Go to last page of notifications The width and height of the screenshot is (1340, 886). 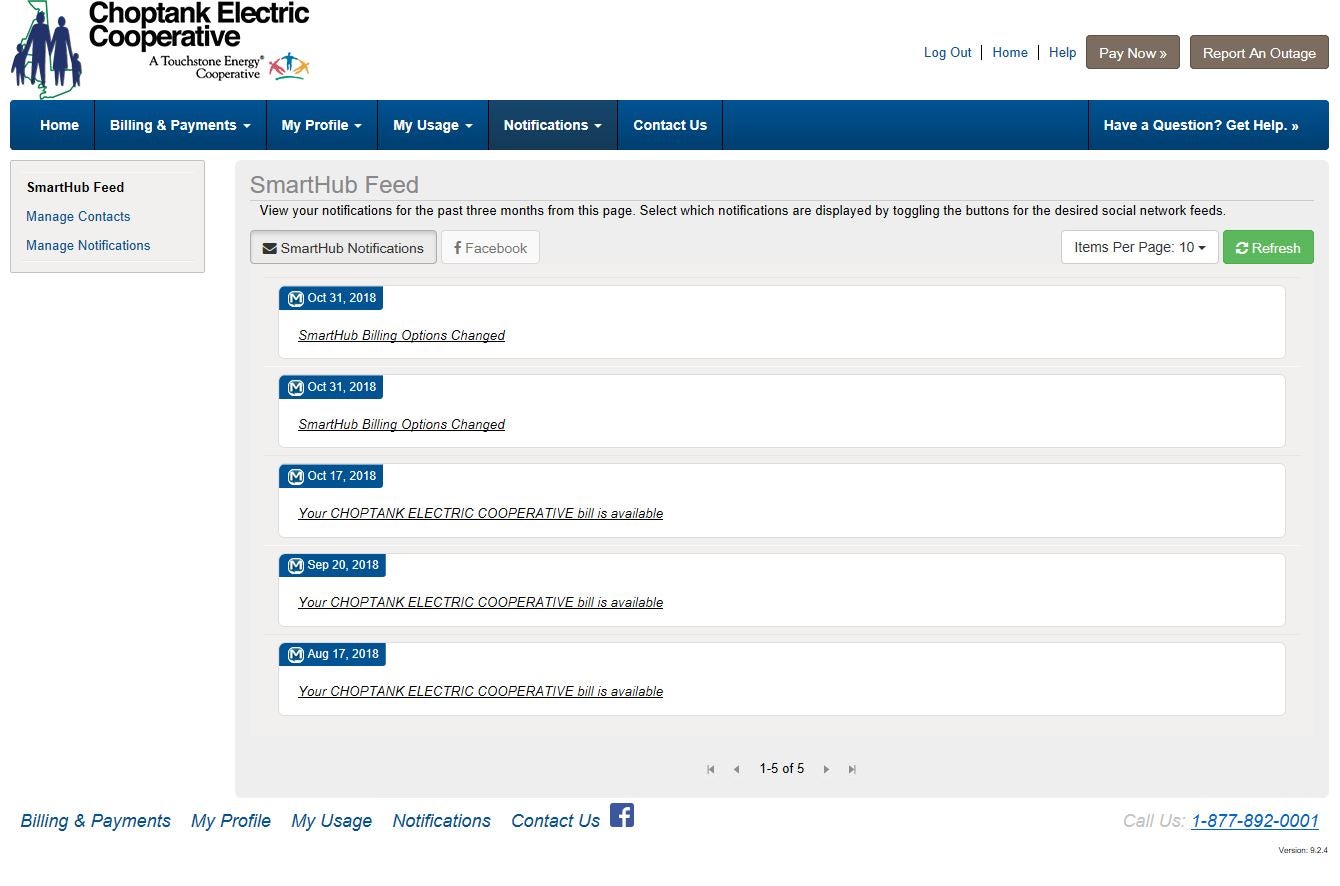852,769
